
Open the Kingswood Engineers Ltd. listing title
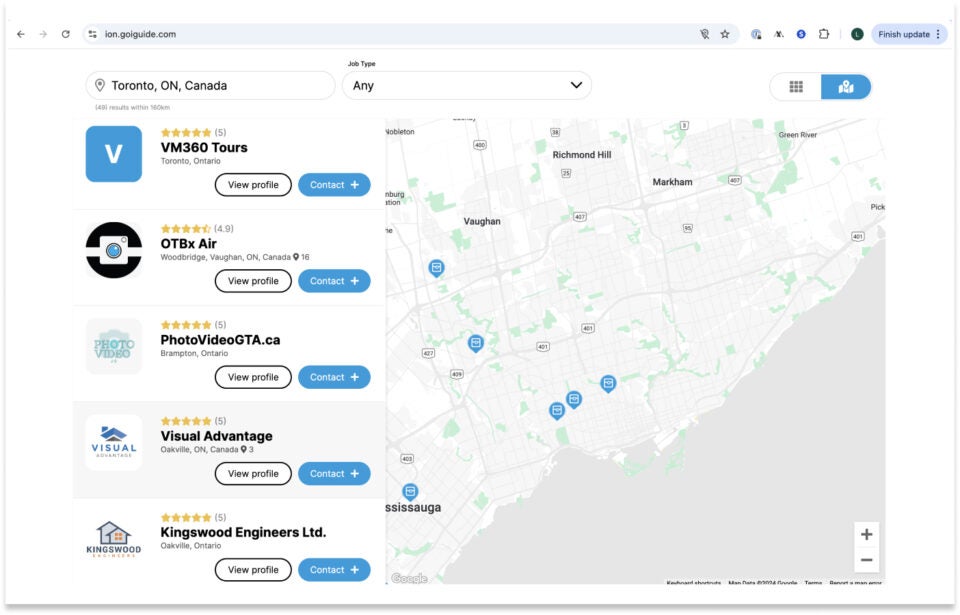click(243, 532)
